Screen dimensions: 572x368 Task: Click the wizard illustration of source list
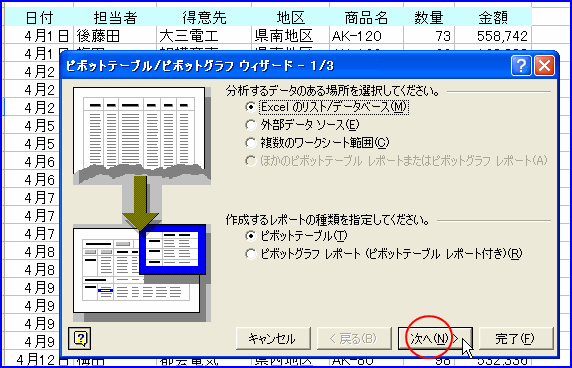click(x=142, y=135)
